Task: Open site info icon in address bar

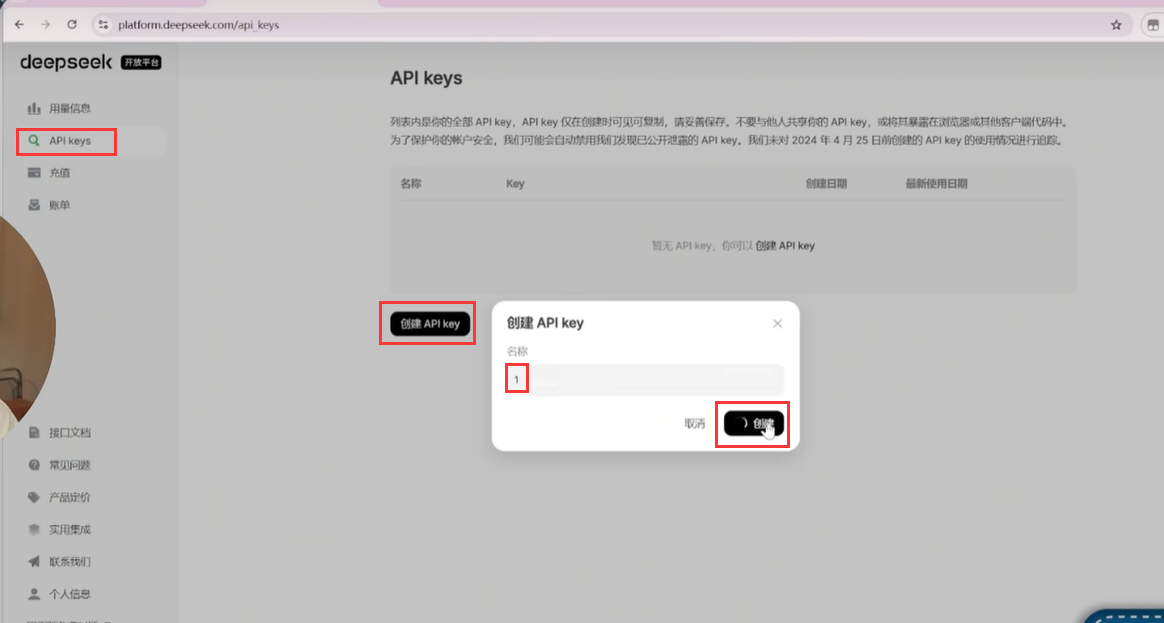Action: (104, 25)
